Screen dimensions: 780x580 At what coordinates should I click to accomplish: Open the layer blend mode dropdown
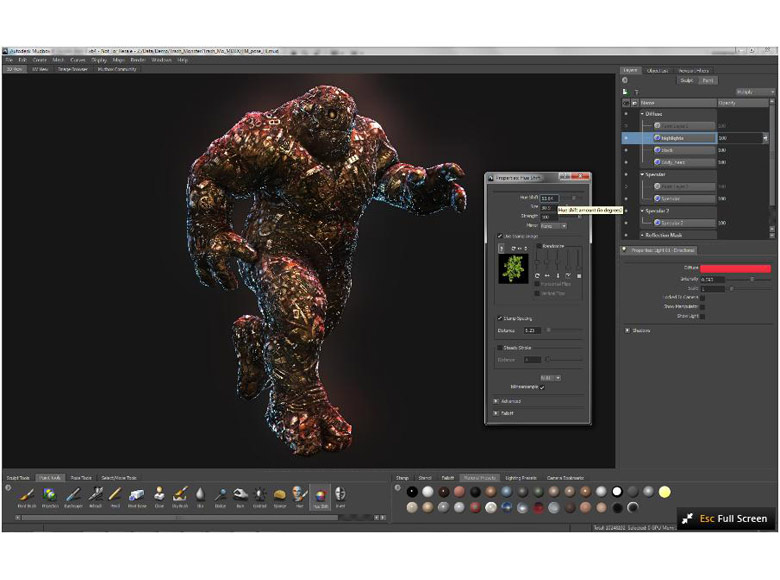754,91
